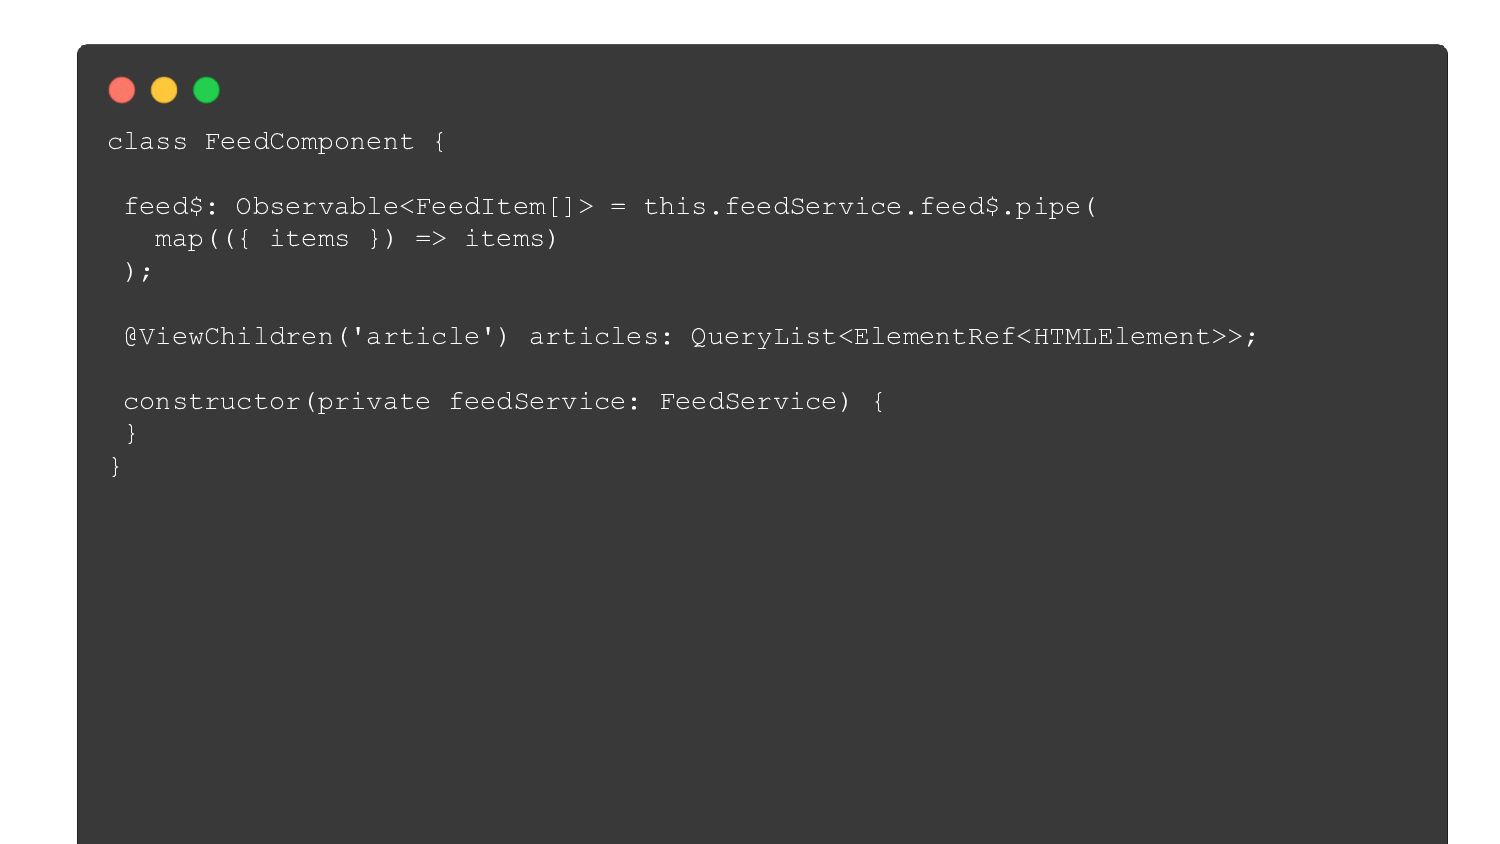Viewport: 1500px width, 844px height.
Task: Click the 'article' string literal
Action: click(x=423, y=337)
